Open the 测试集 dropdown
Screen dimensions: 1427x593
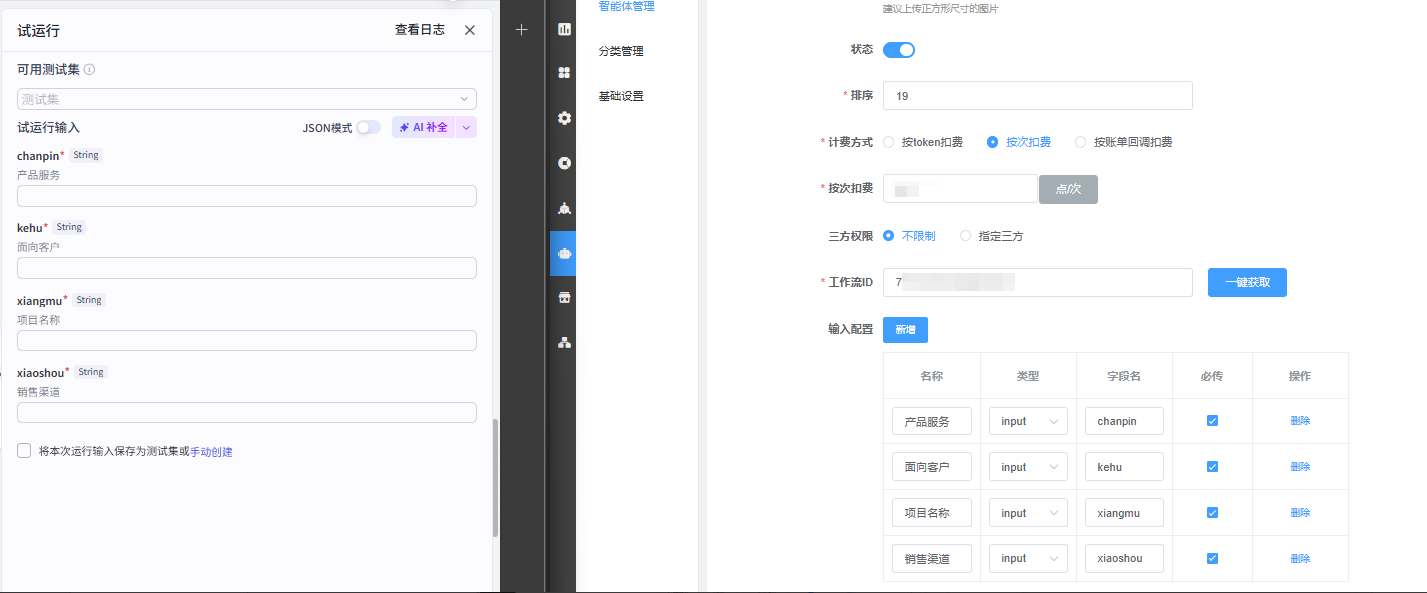[x=246, y=99]
